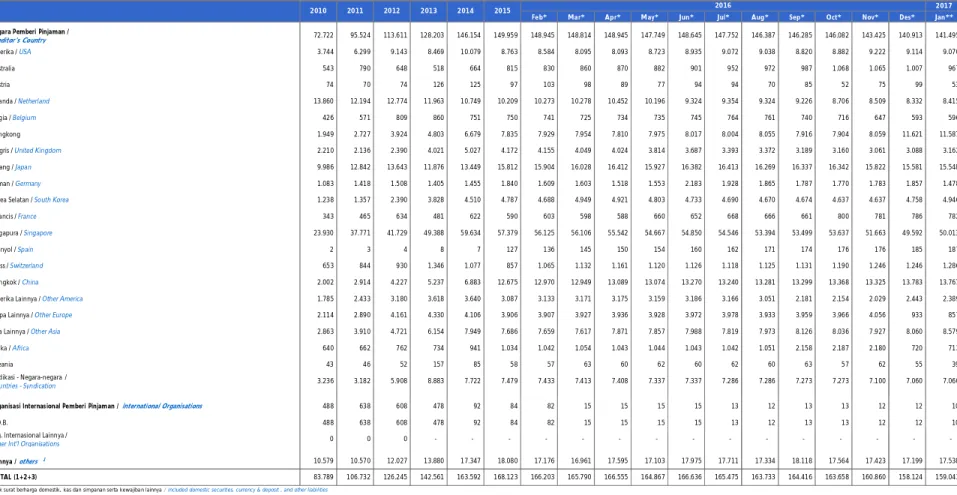Select the 2016 group header
The height and width of the screenshot is (495, 957).
[x=723, y=5]
